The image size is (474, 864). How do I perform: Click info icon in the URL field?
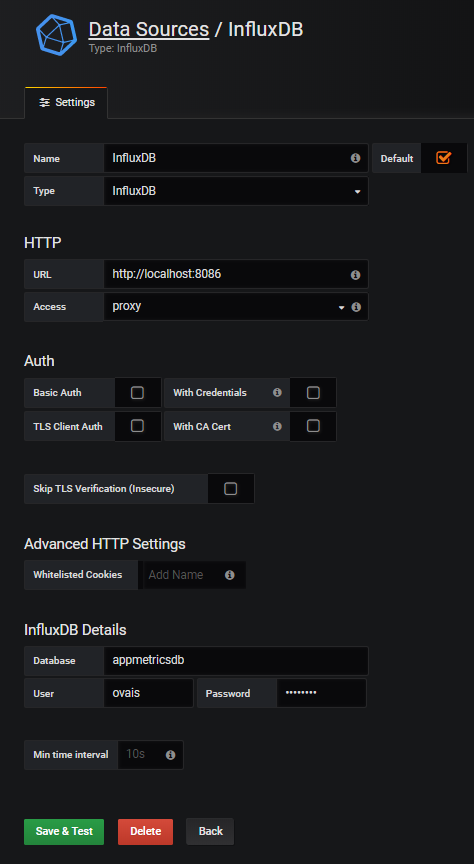pos(356,274)
